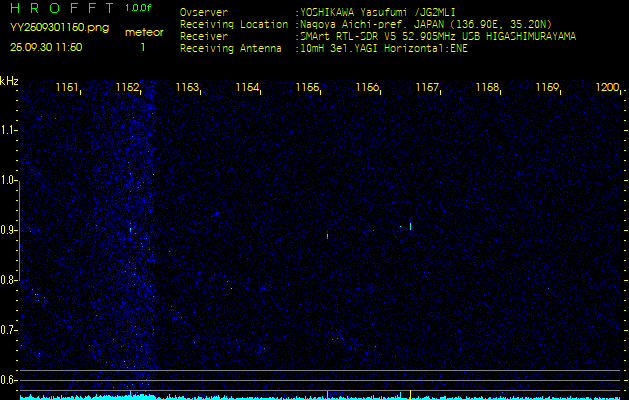Click the bright echo spot near 1152 at 0.9 kHz
This screenshot has width=629, height=400.
coord(130,230)
